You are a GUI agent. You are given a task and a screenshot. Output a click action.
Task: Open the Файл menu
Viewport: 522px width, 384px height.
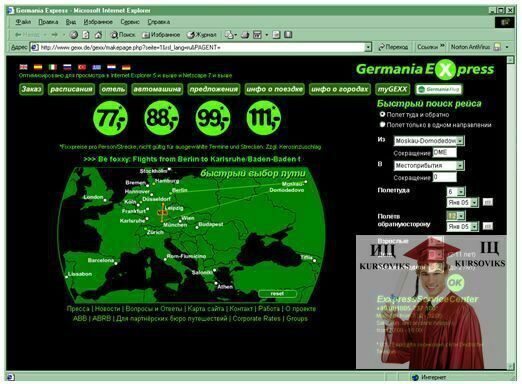[x=23, y=22]
